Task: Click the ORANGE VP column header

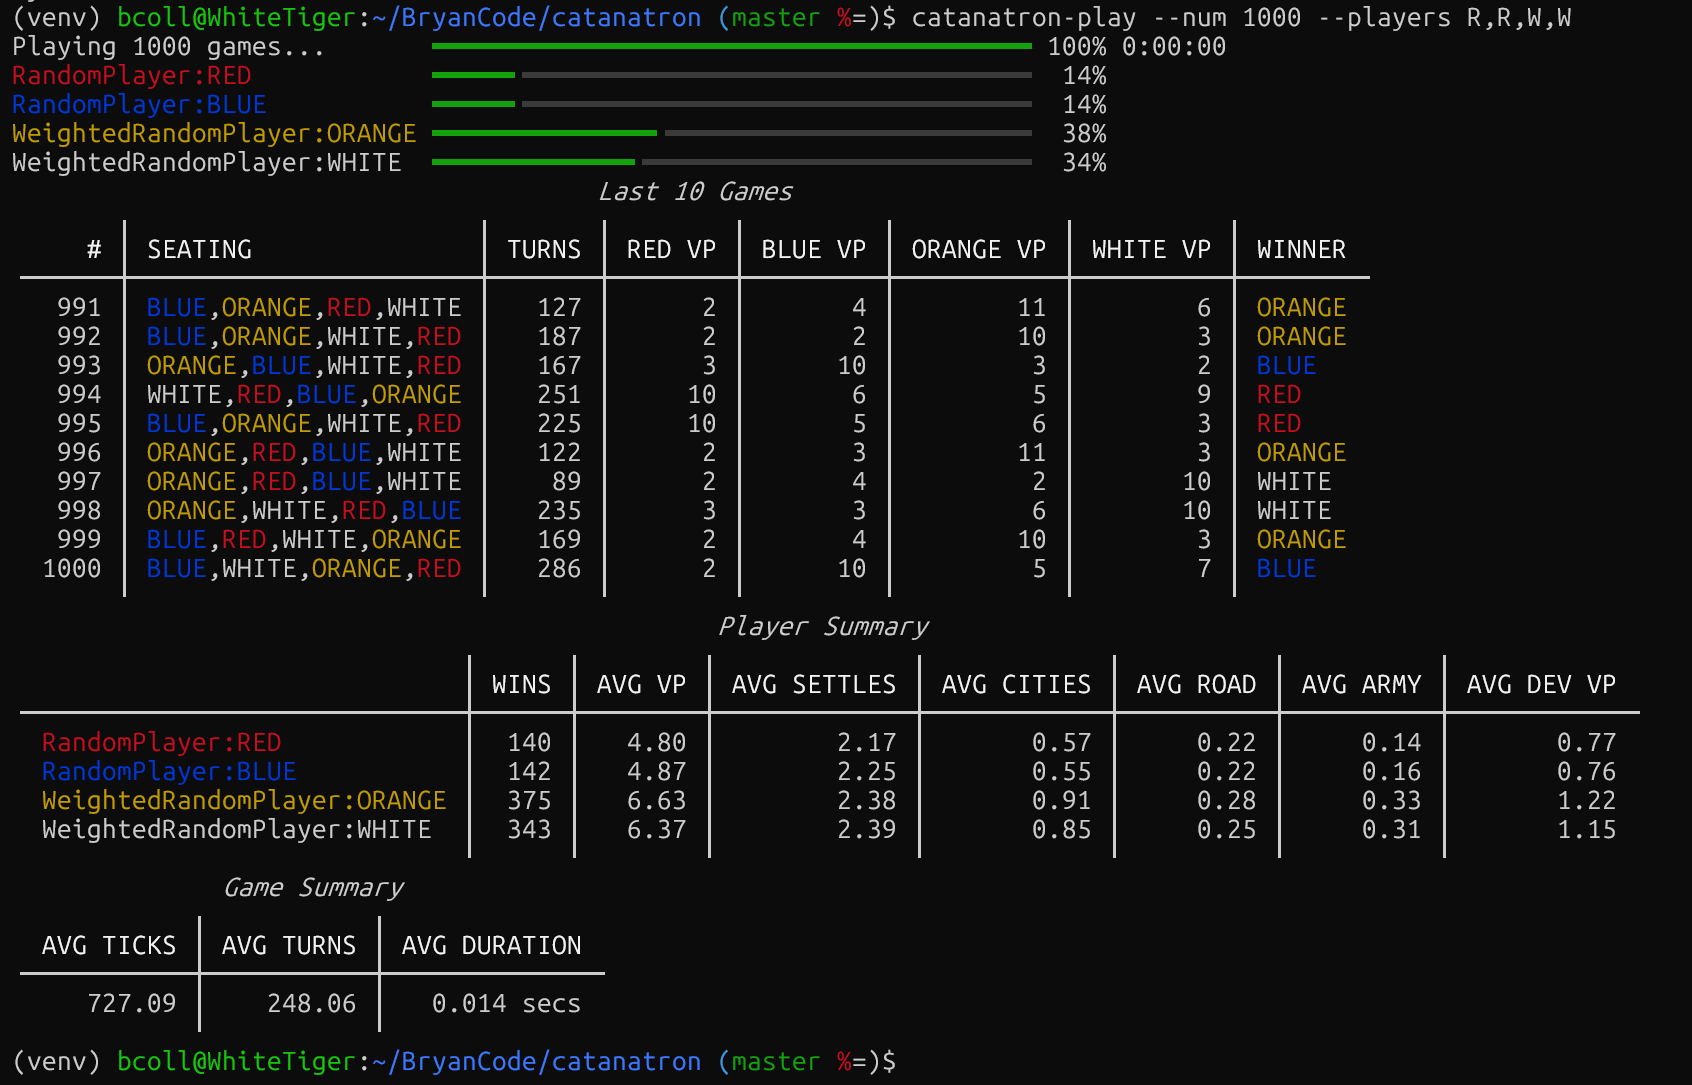Action: [x=978, y=250]
